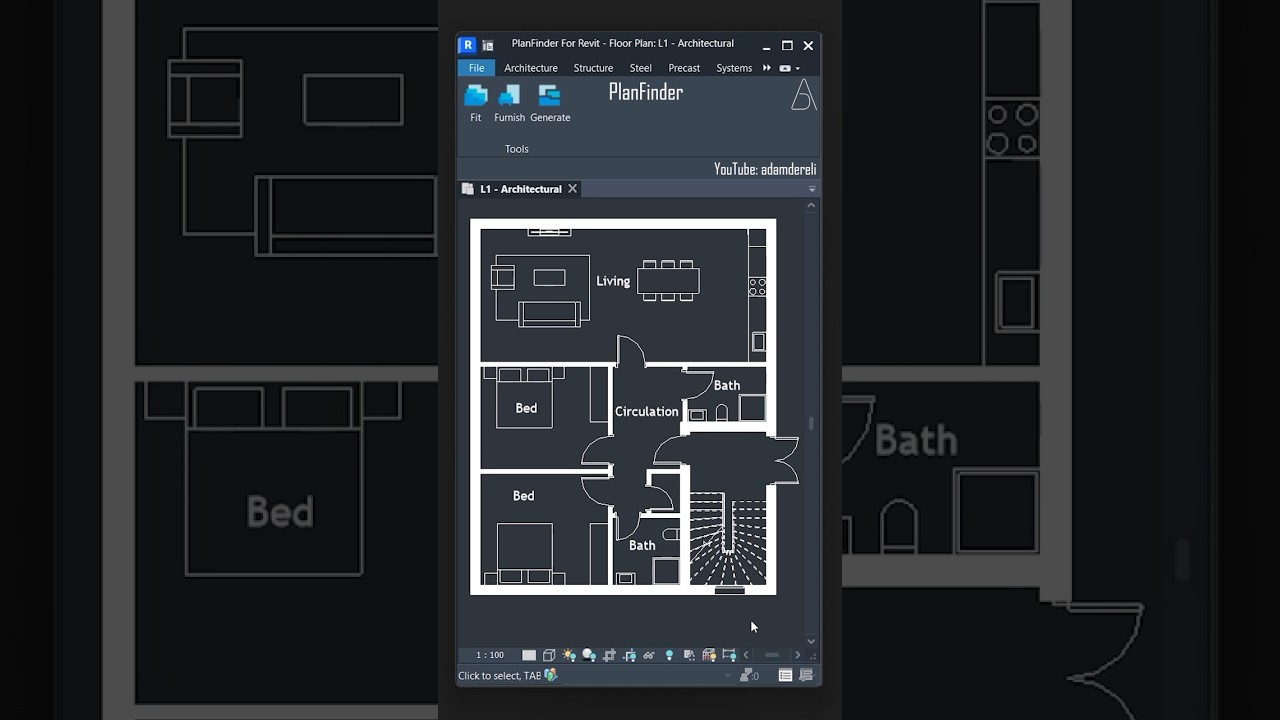This screenshot has width=1280, height=720.
Task: Click the rightmost status bar list icon
Action: point(806,676)
